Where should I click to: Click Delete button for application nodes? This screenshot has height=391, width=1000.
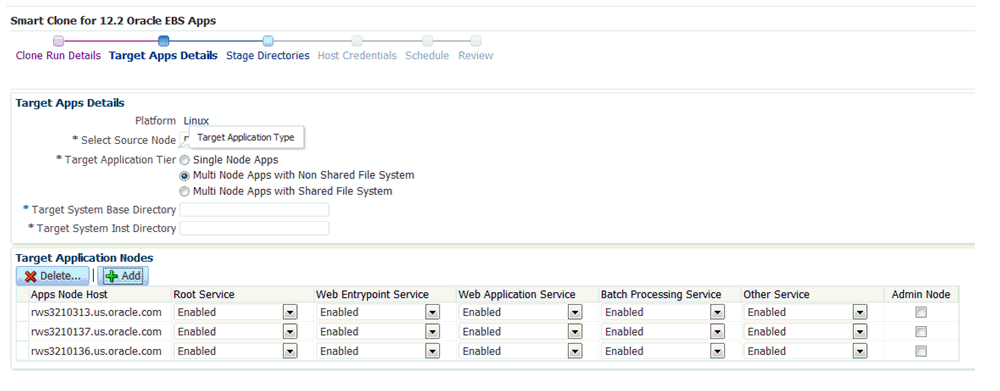pos(53,276)
